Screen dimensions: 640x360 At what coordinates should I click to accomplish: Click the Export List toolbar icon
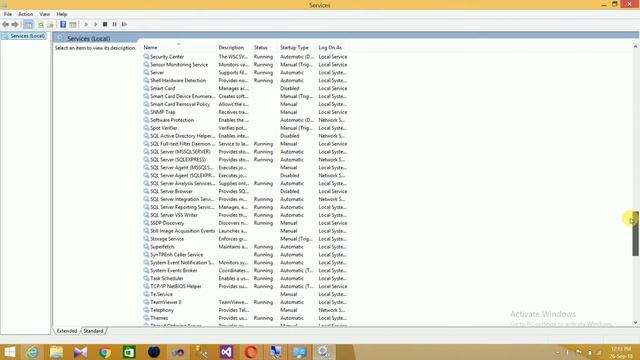pos(51,24)
